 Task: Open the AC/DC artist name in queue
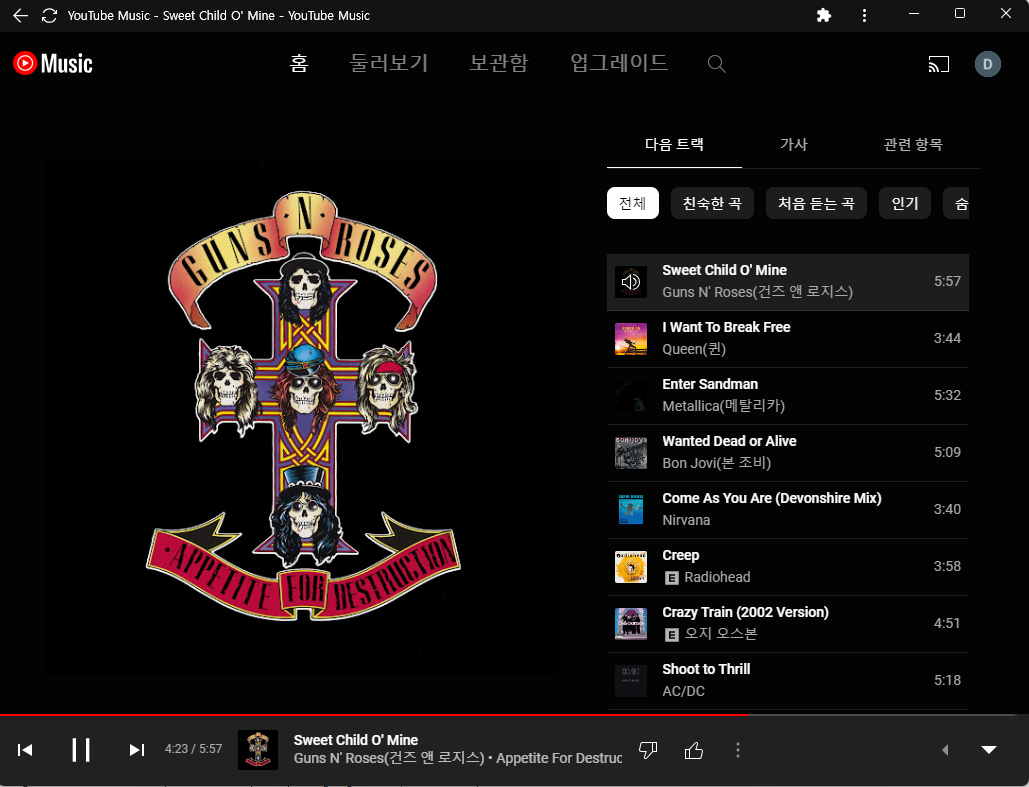click(683, 692)
